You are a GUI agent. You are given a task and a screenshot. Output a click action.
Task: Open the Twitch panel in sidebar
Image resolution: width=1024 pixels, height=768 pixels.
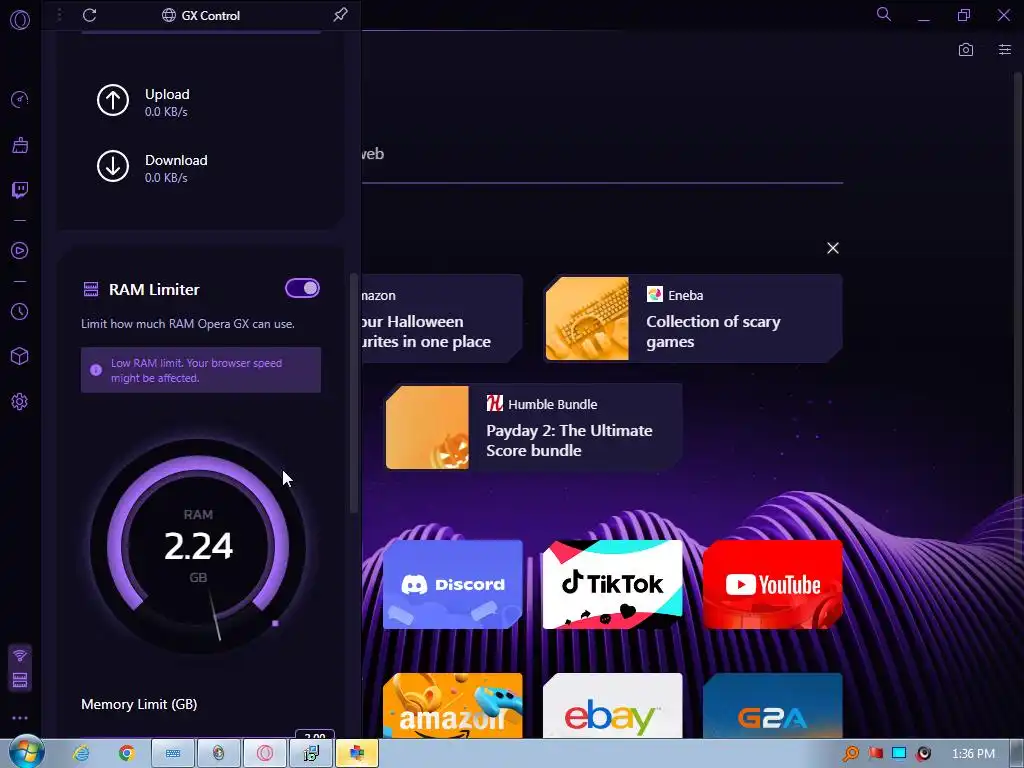pyautogui.click(x=20, y=190)
